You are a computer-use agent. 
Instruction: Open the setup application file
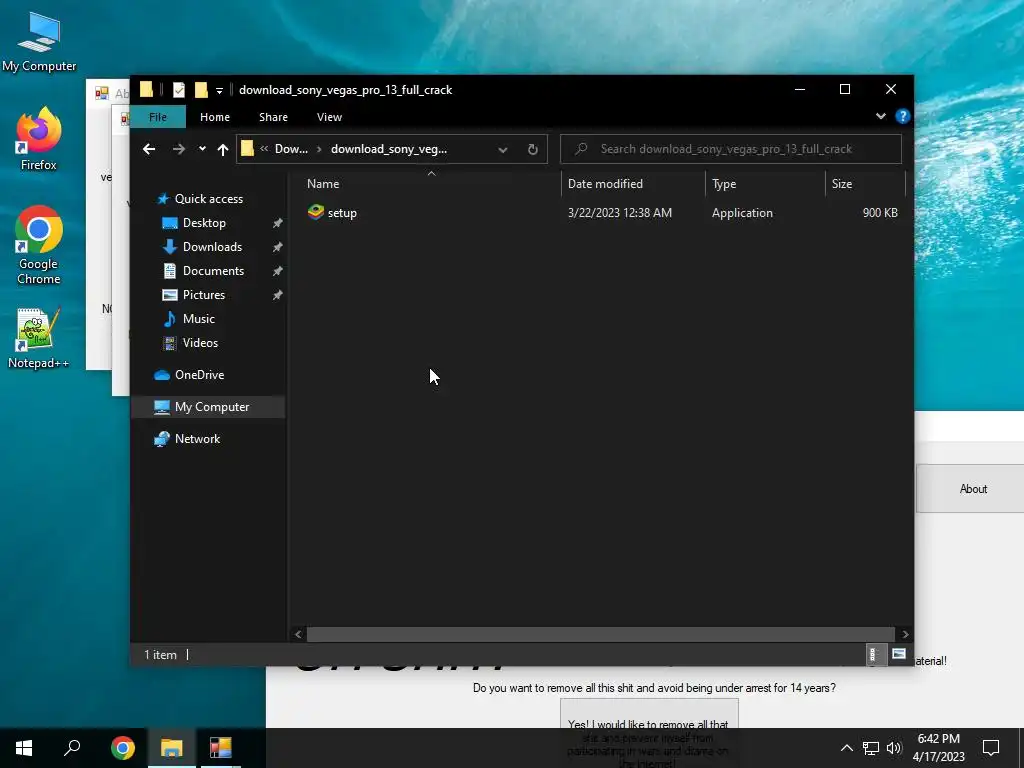click(332, 213)
